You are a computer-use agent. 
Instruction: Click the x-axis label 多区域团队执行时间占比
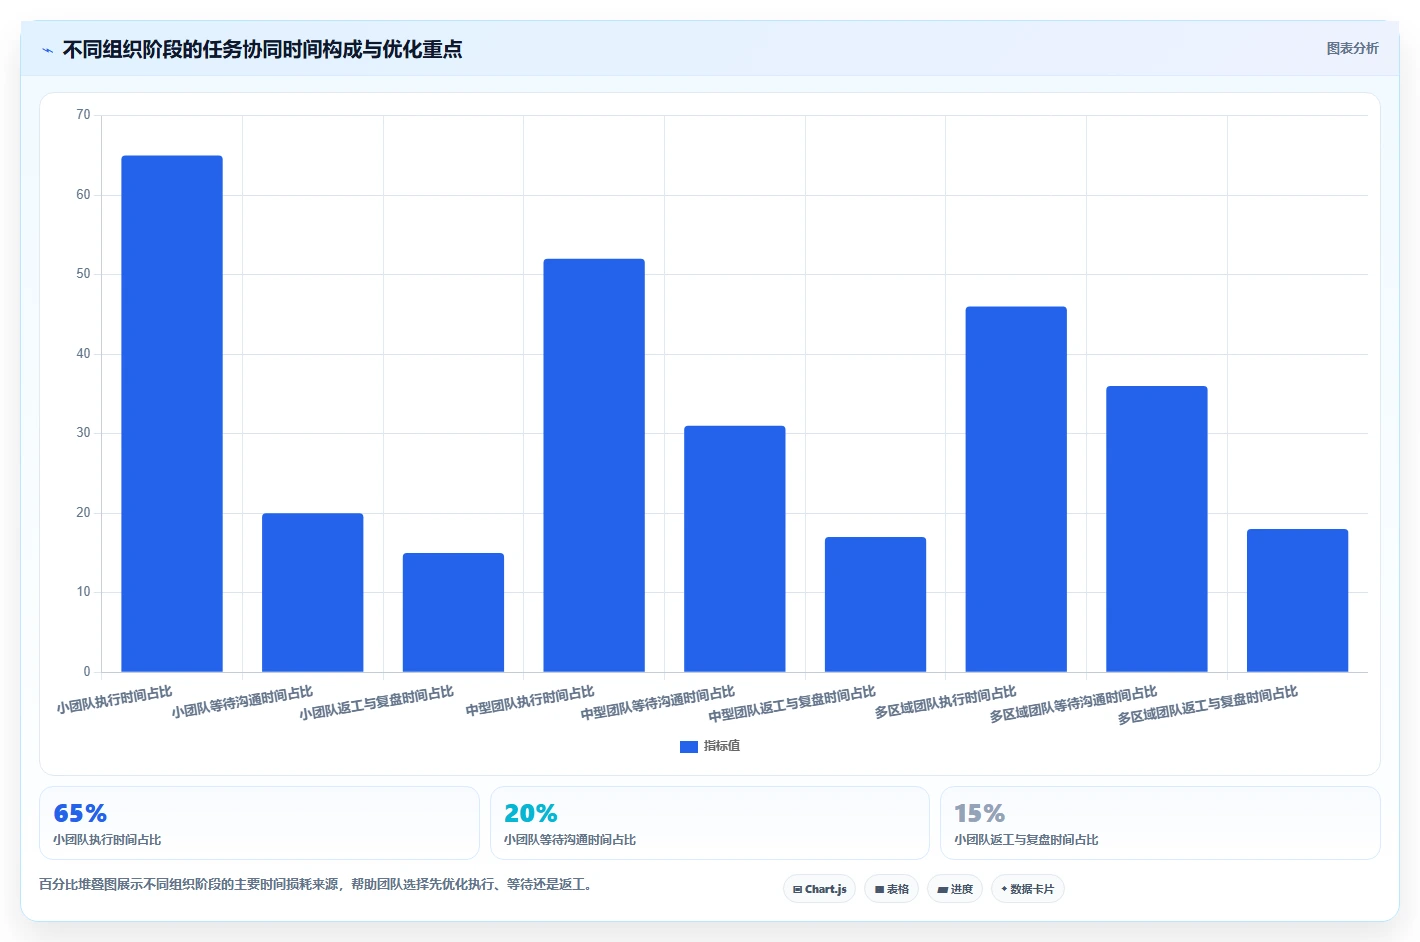(945, 702)
